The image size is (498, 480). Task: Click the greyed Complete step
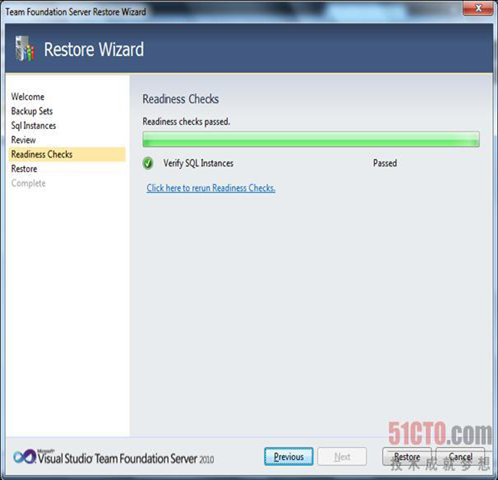(x=28, y=183)
